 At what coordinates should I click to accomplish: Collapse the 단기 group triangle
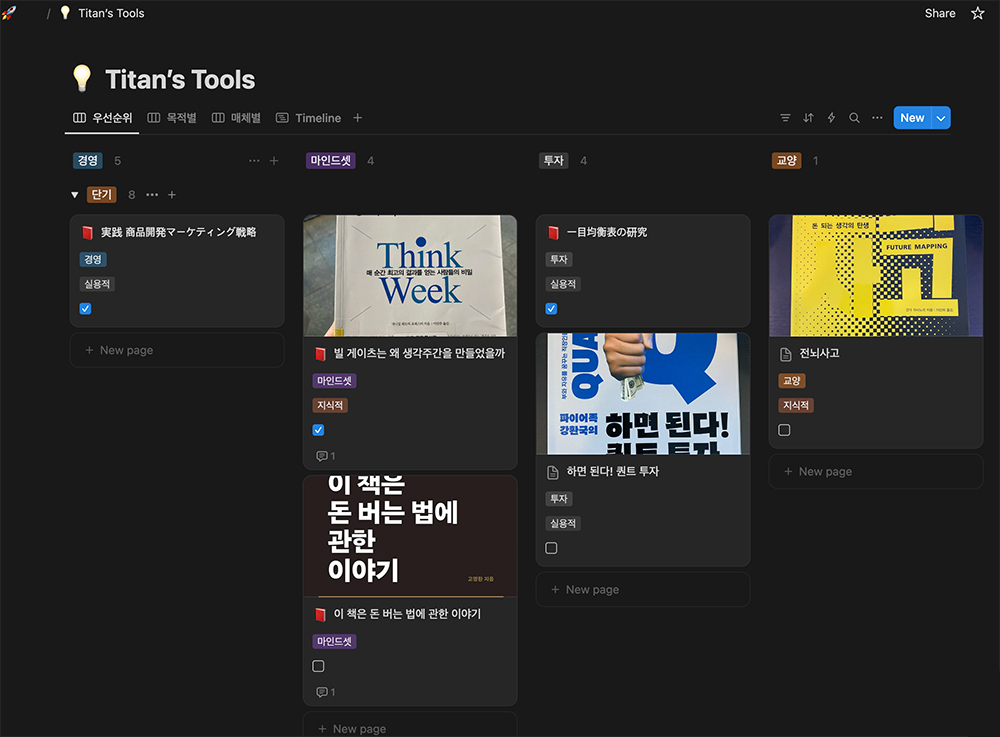coord(75,195)
